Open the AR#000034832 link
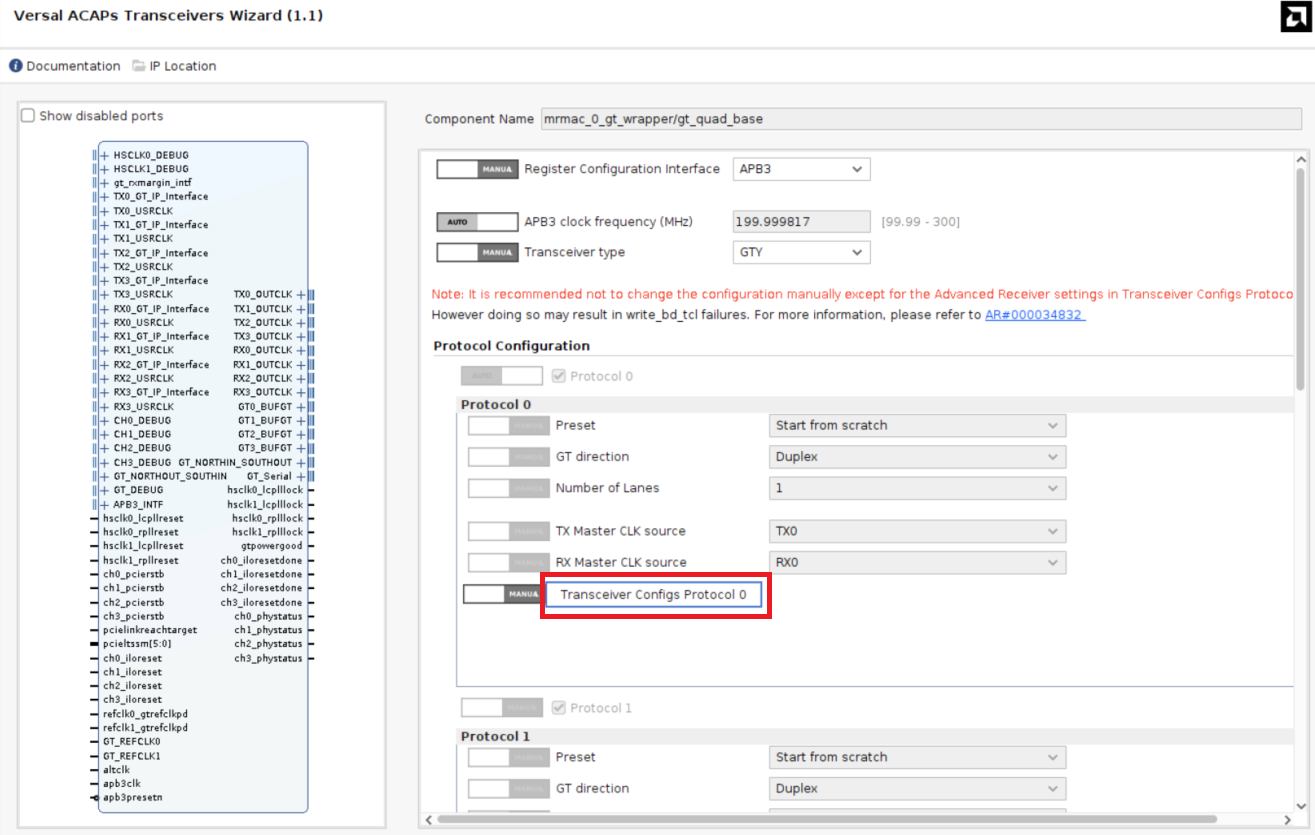This screenshot has height=835, width=1315. point(1035,315)
